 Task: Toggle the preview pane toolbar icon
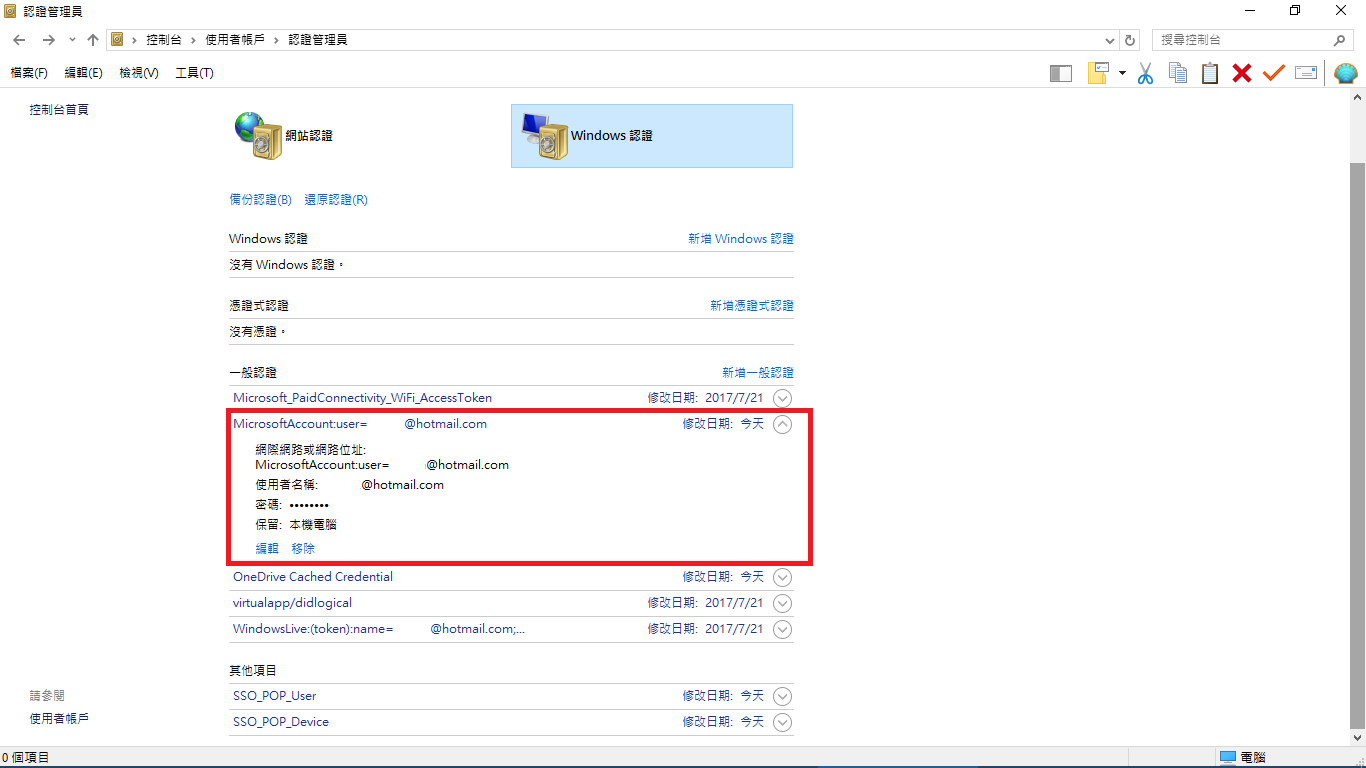click(1061, 73)
